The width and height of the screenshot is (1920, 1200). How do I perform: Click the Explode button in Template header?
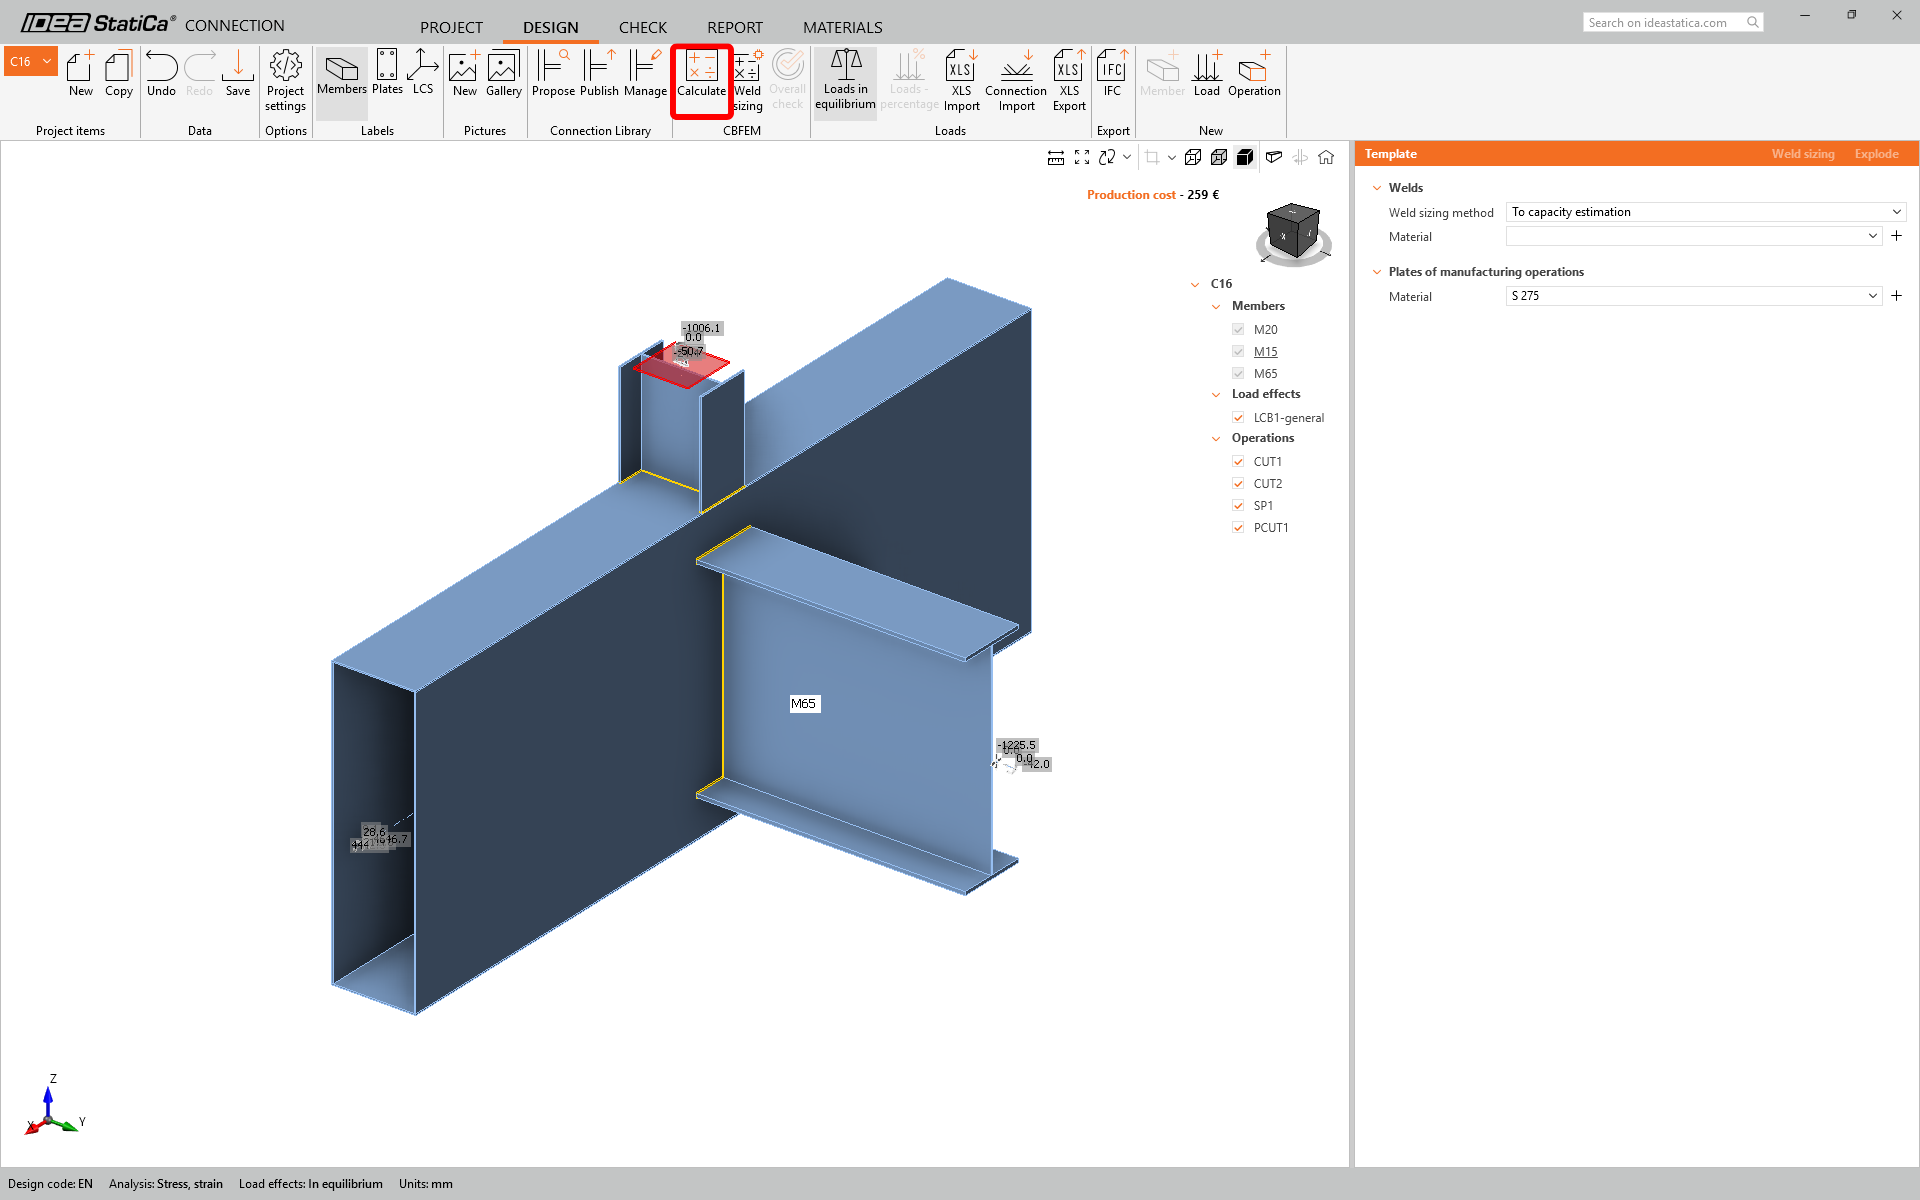[1876, 154]
